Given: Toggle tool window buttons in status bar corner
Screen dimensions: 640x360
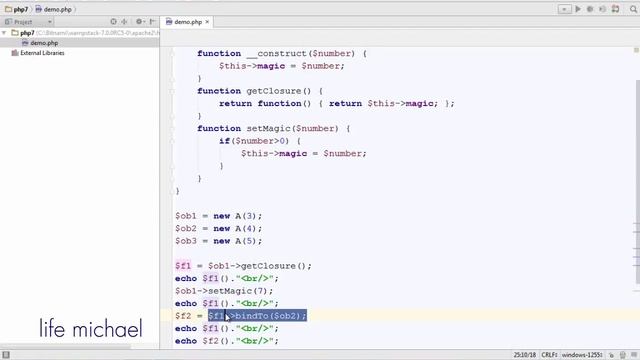Looking at the screenshot, I should [x=6, y=355].
